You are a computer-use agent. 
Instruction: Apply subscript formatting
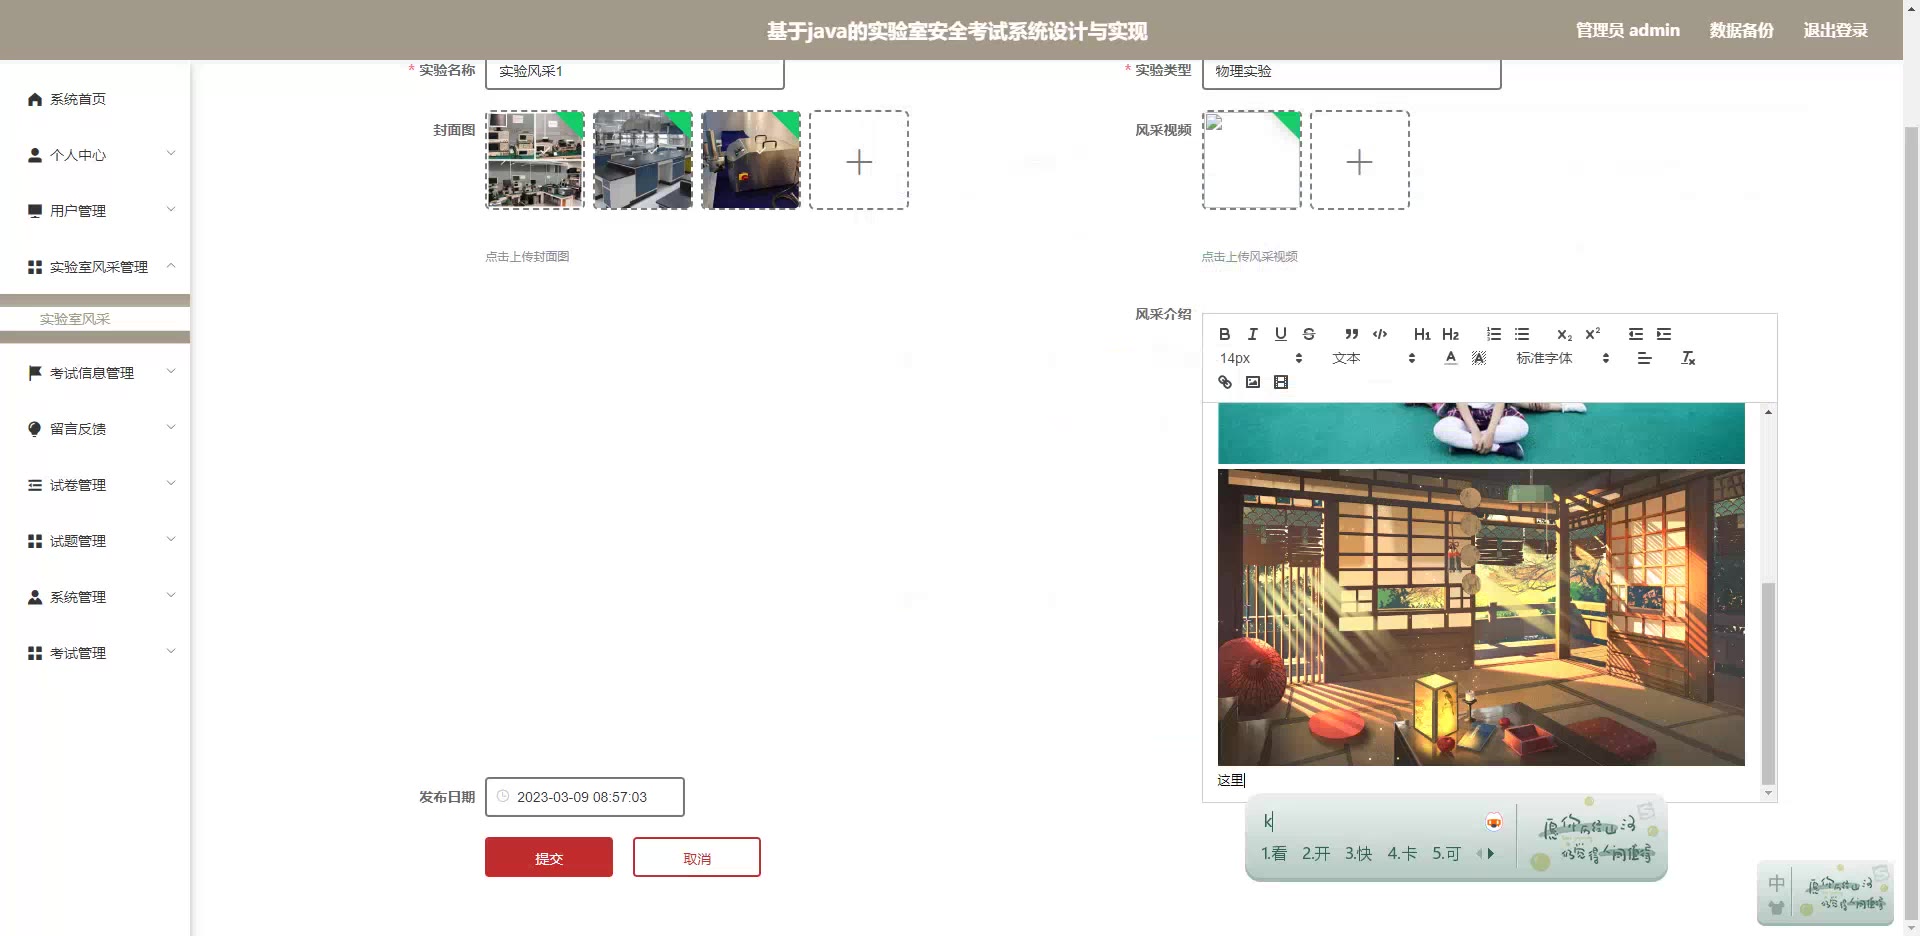1564,334
